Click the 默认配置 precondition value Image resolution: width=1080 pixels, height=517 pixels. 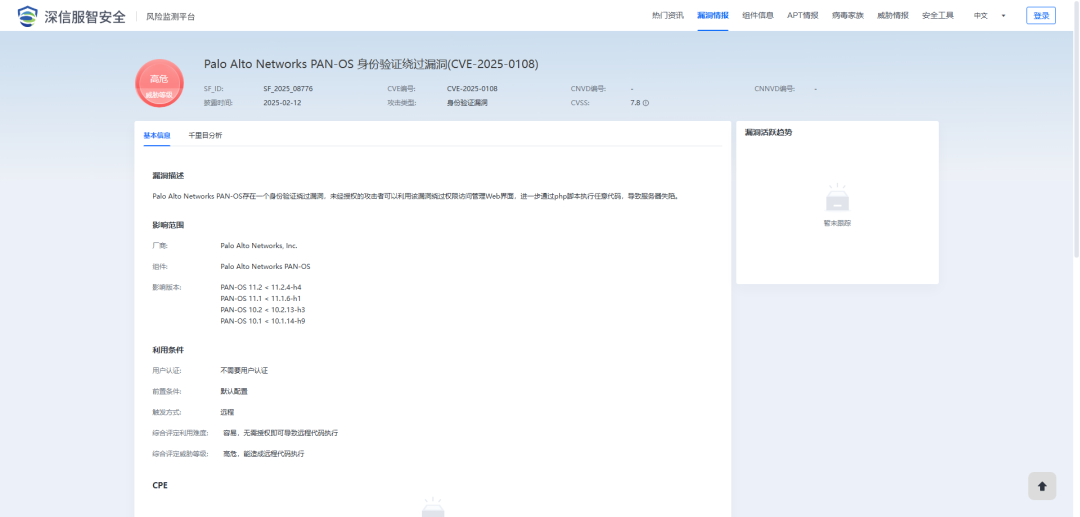[233, 391]
